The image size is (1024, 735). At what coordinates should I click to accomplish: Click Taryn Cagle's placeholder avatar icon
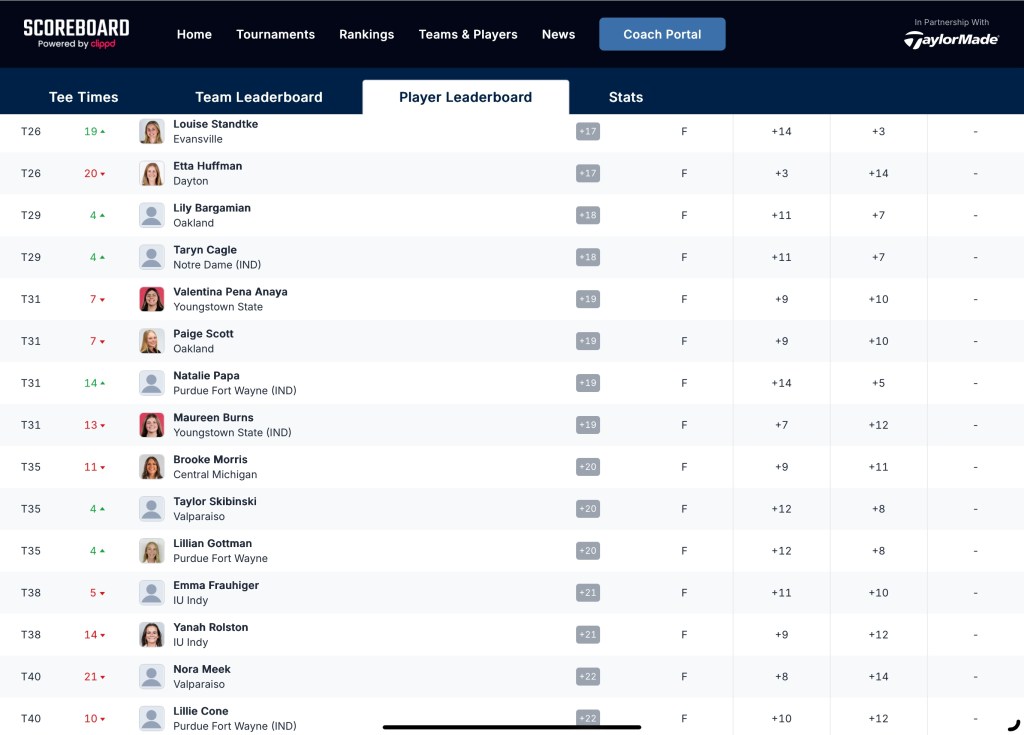152,258
